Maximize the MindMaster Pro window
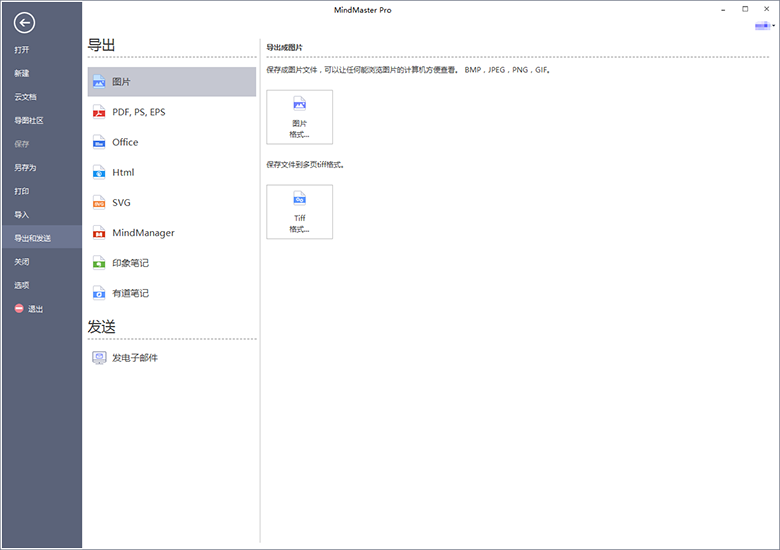 coord(745,9)
